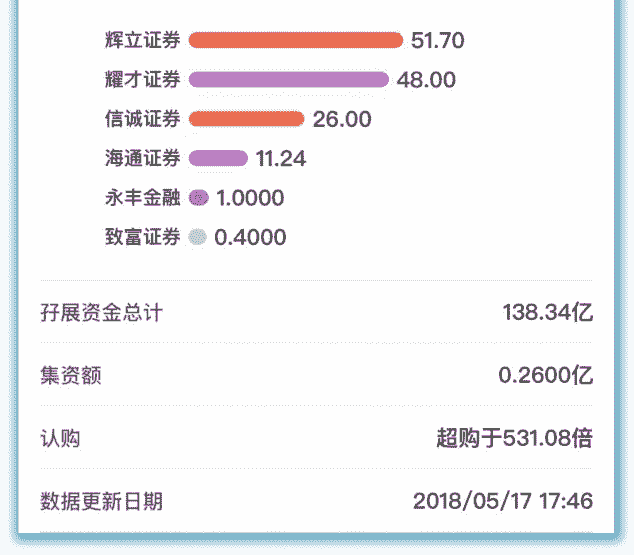The image size is (634, 555).
Task: Click the 孖展资金总计 row label
Action: [101, 313]
